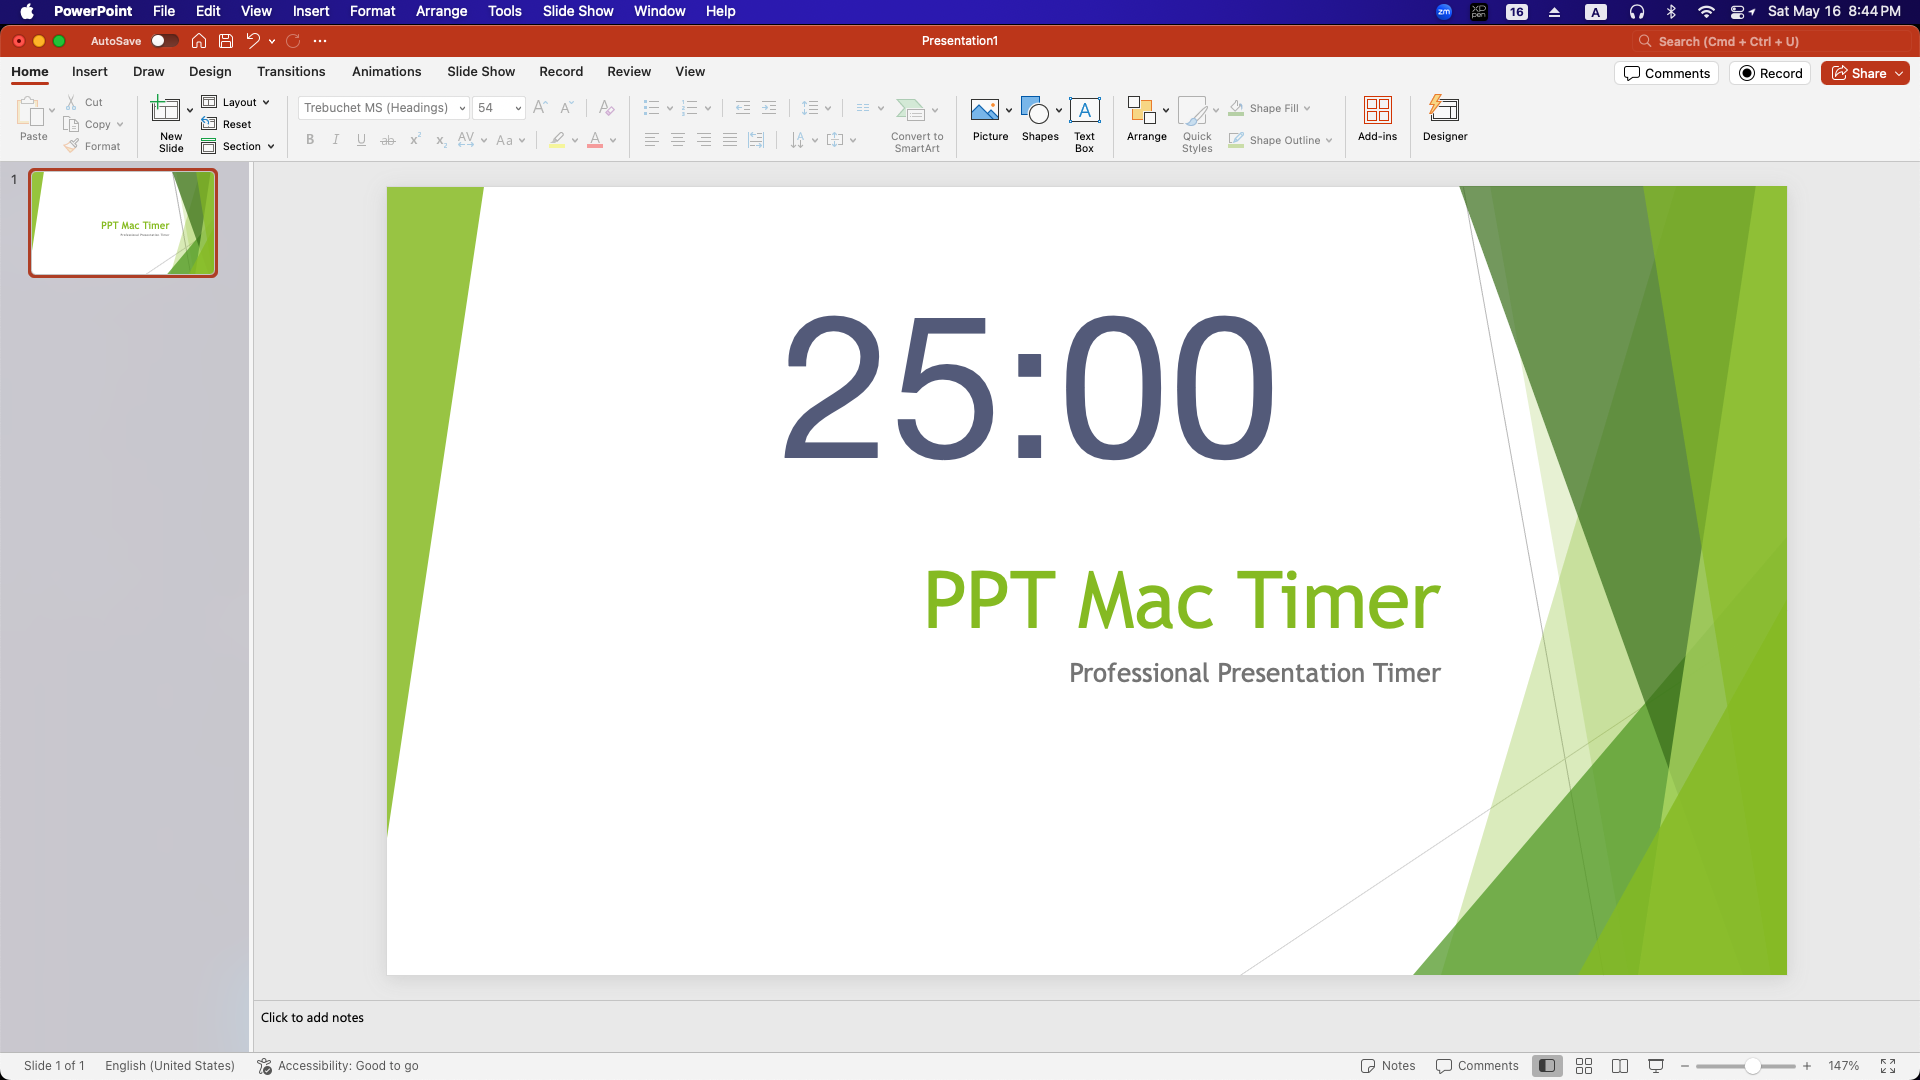Click Convert to SmartArt

917,124
